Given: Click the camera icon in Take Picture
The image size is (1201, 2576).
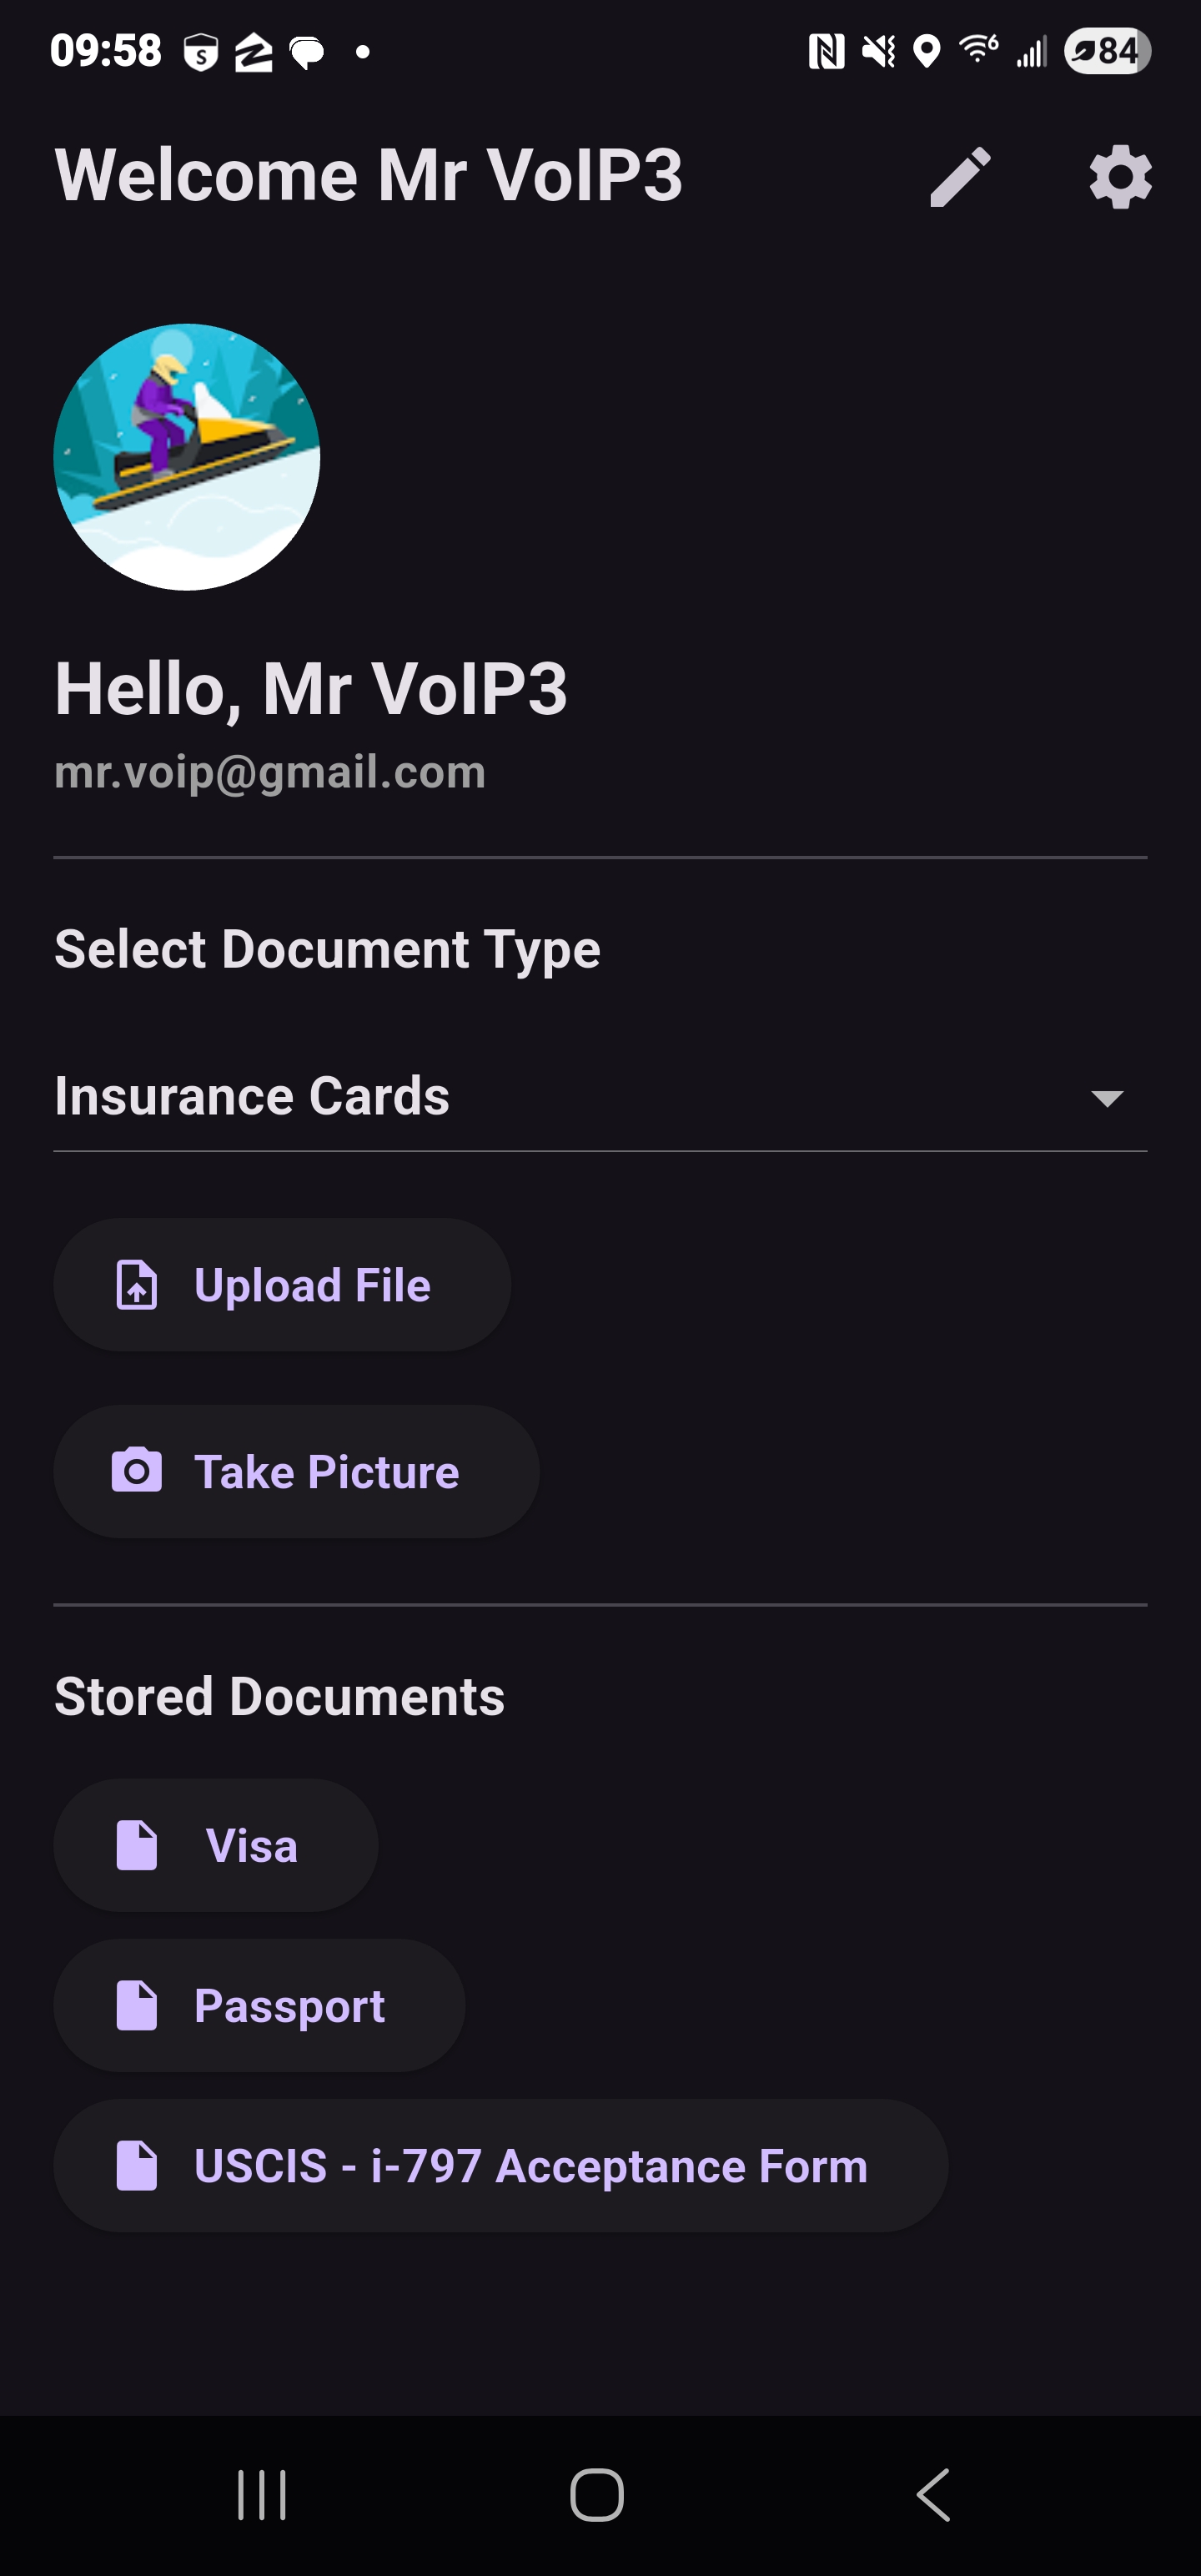Looking at the screenshot, I should click(x=137, y=1471).
